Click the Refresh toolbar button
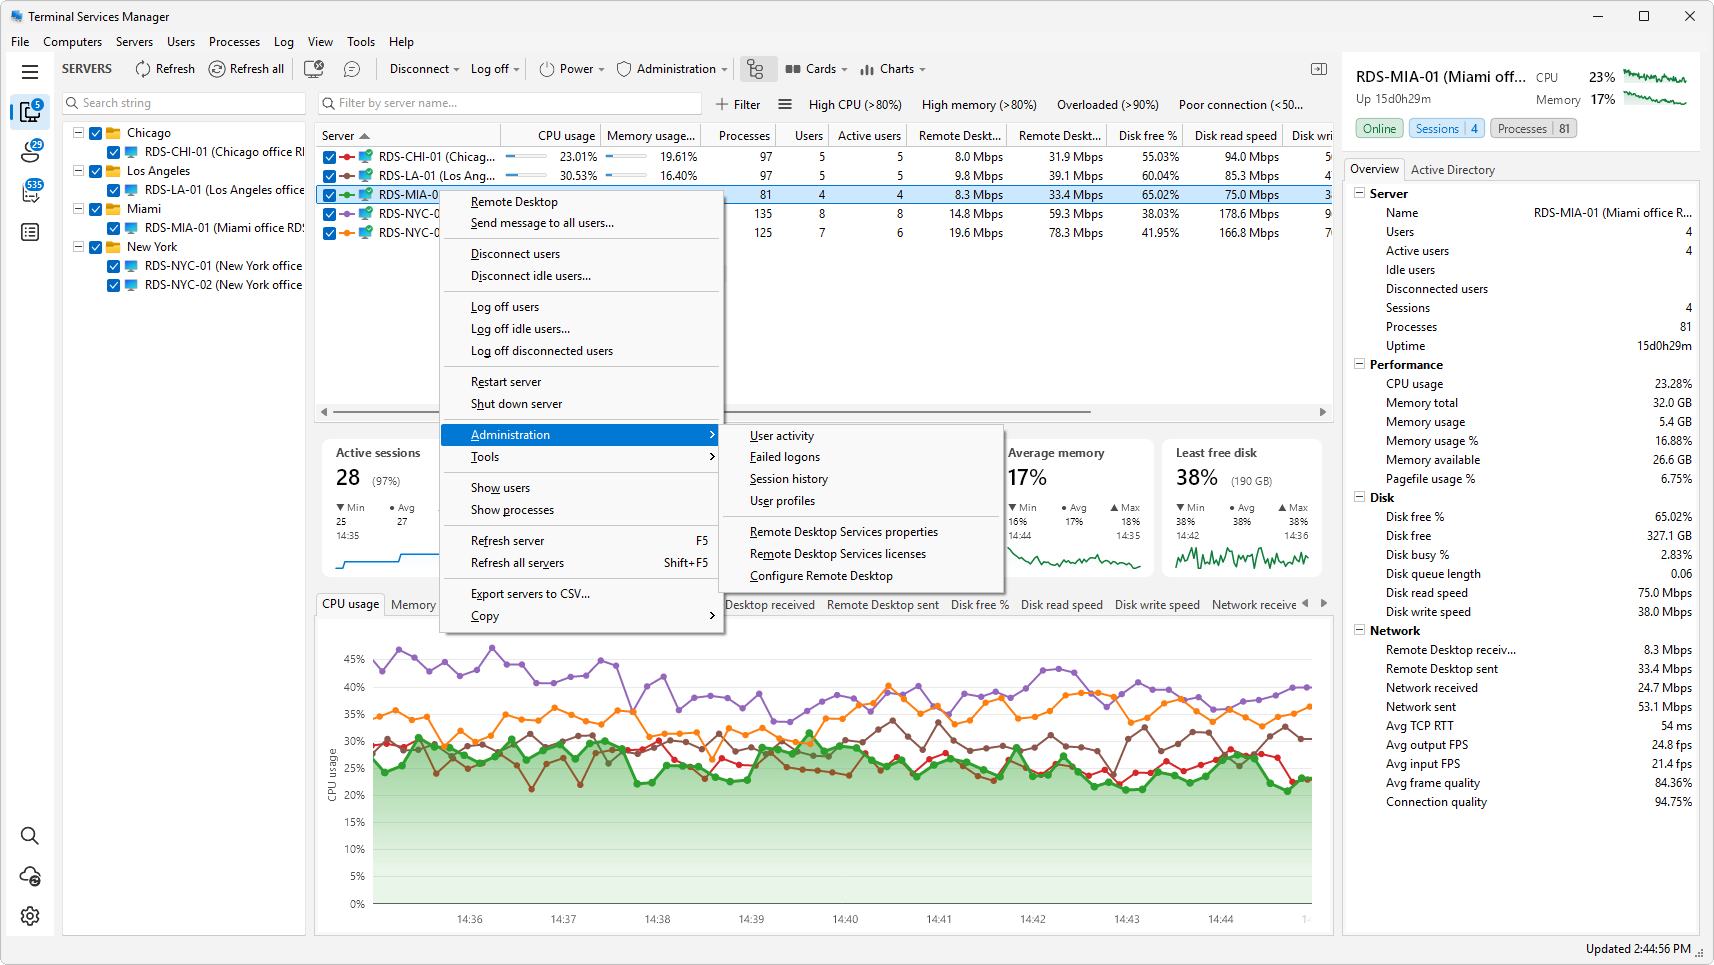The height and width of the screenshot is (965, 1714). click(x=165, y=69)
